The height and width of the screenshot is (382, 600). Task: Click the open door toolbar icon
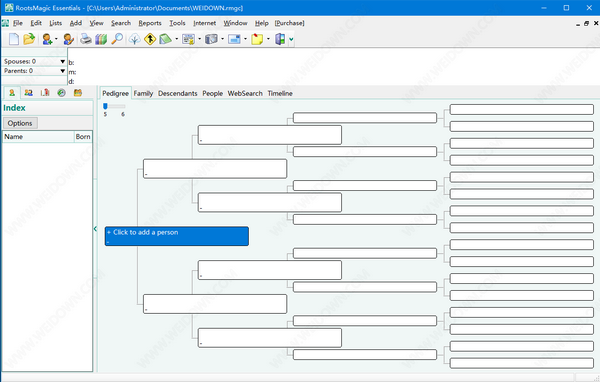click(280, 39)
